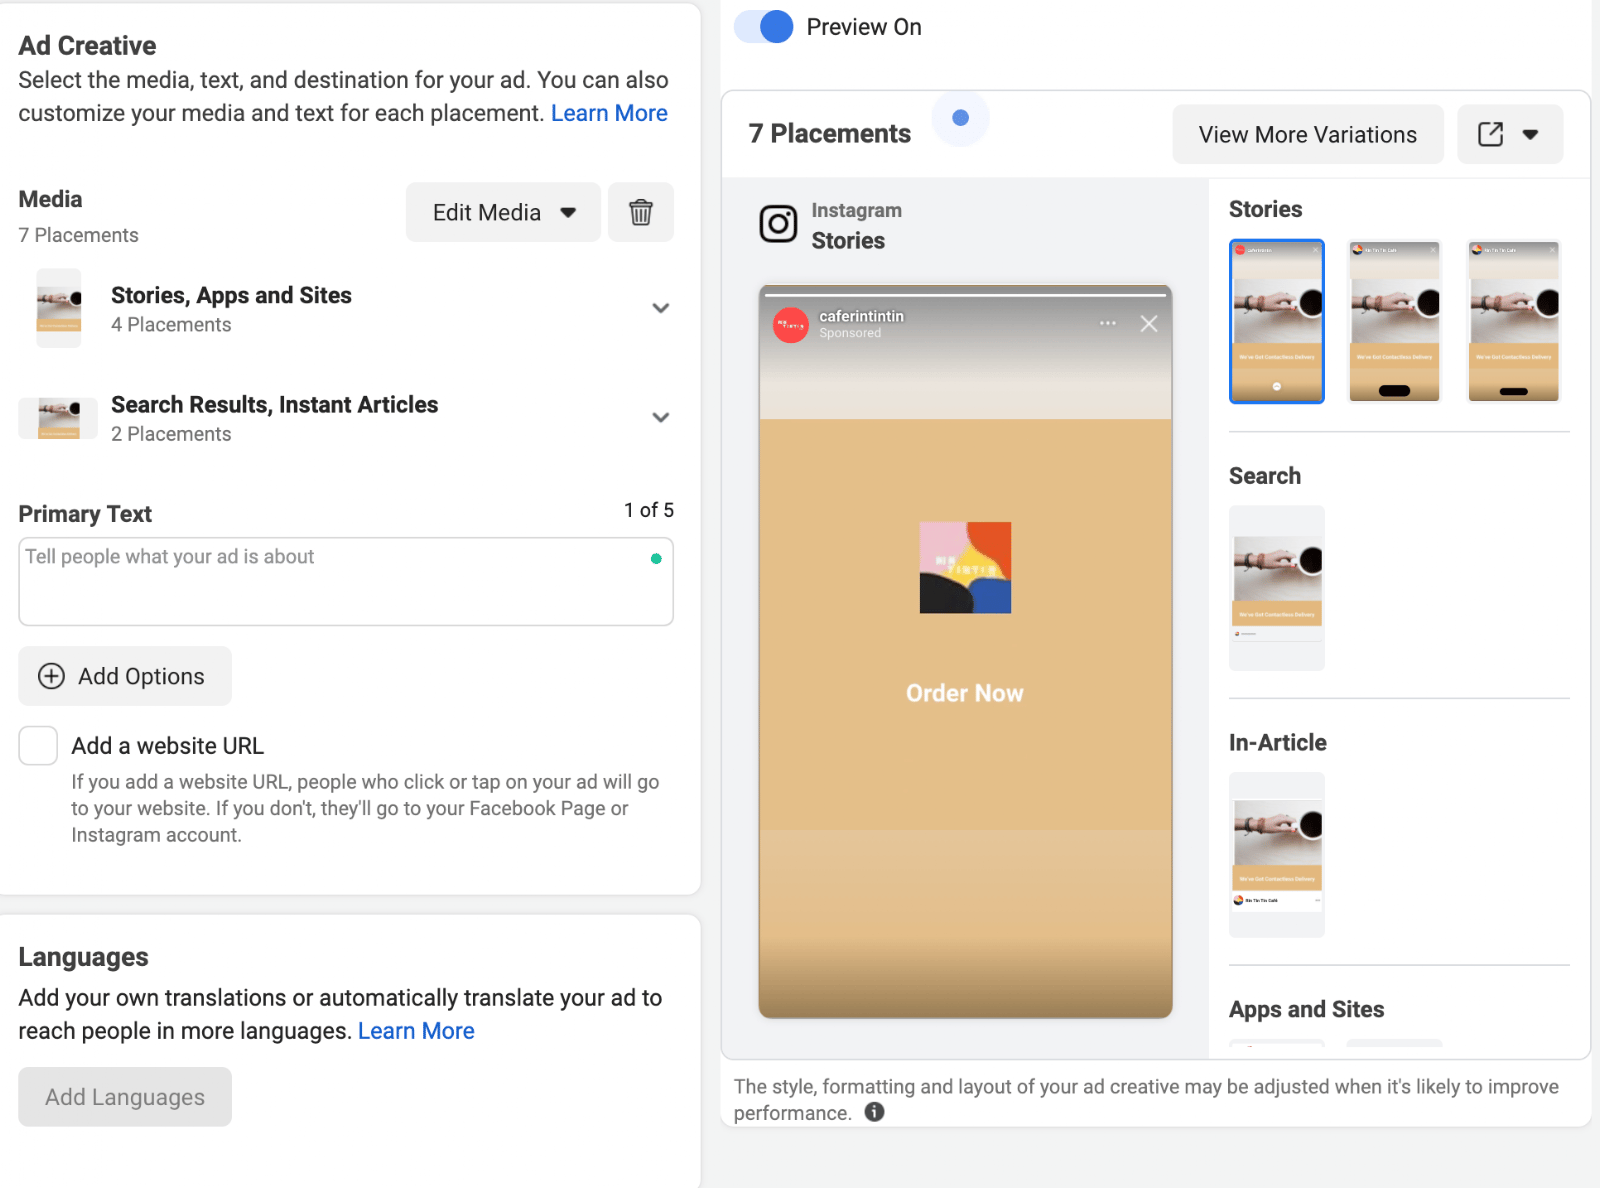
Task: Open Learn More link about ad creative
Action: tap(609, 113)
